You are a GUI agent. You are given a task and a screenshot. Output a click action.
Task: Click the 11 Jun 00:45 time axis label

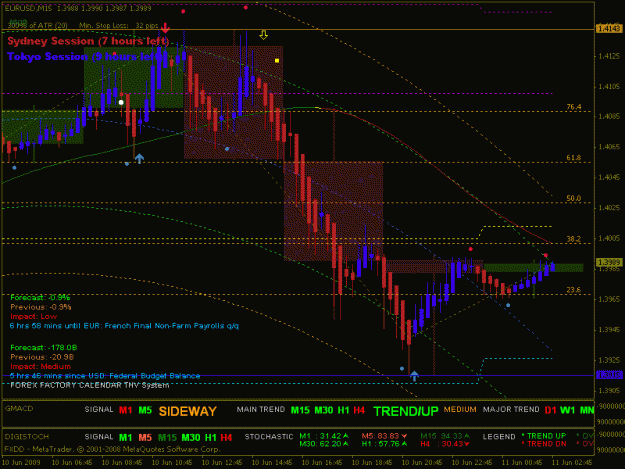point(522,463)
